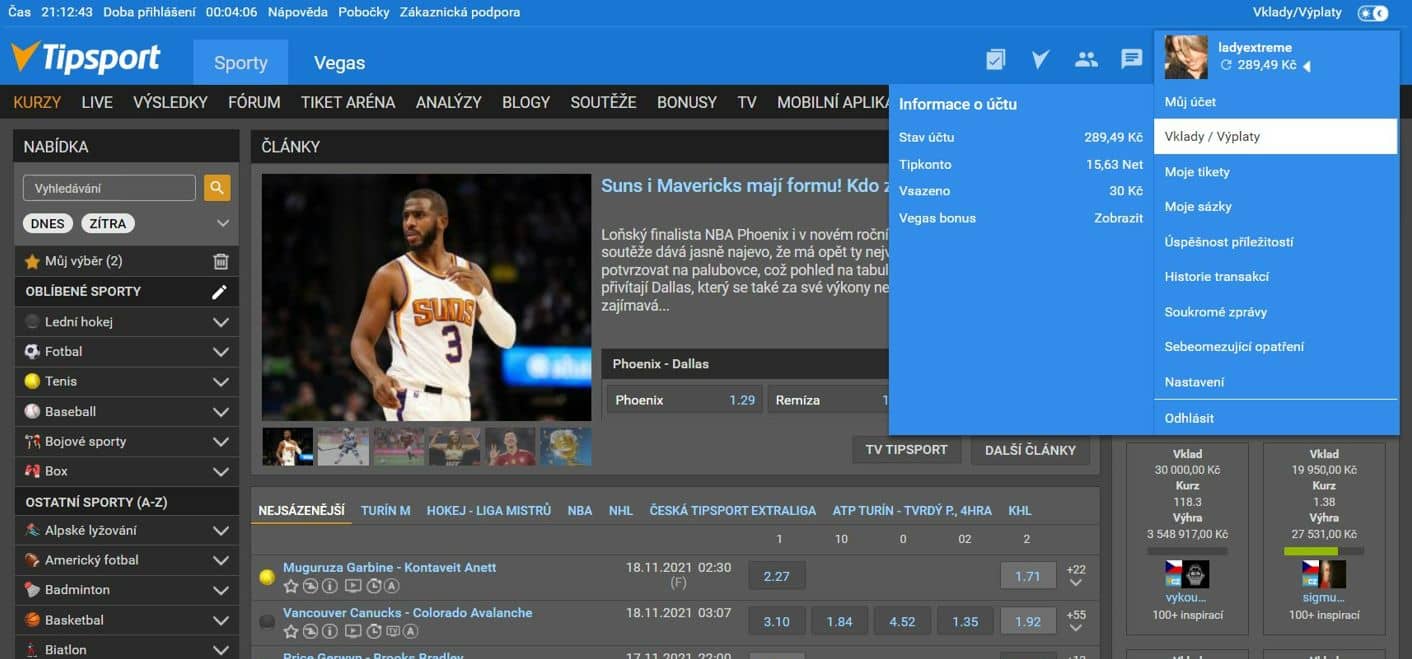The width and height of the screenshot is (1412, 659).
Task: Open ticket card with 27 531,00 Kč win
Action: (1324, 537)
